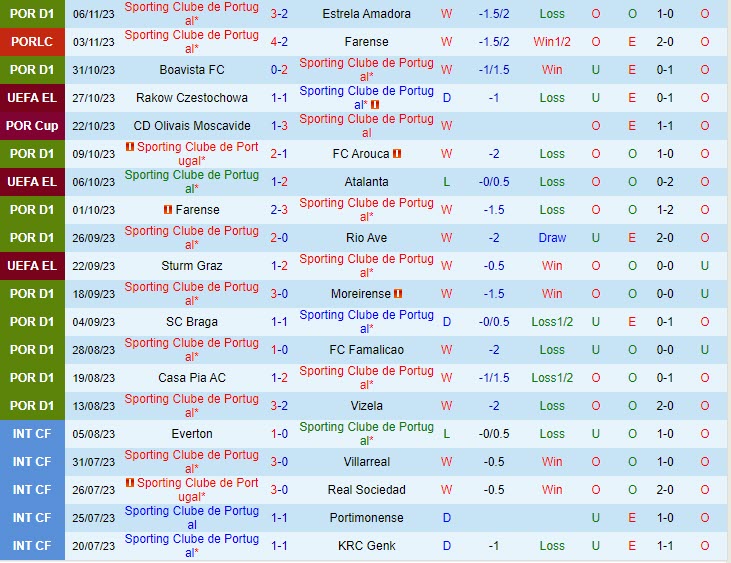Click the -1/1.5 handicap on the Boavista FC row
731x563 pixels.
494,70
